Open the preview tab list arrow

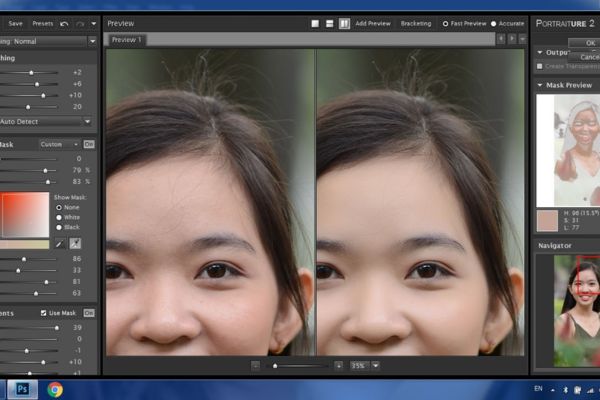pos(522,39)
